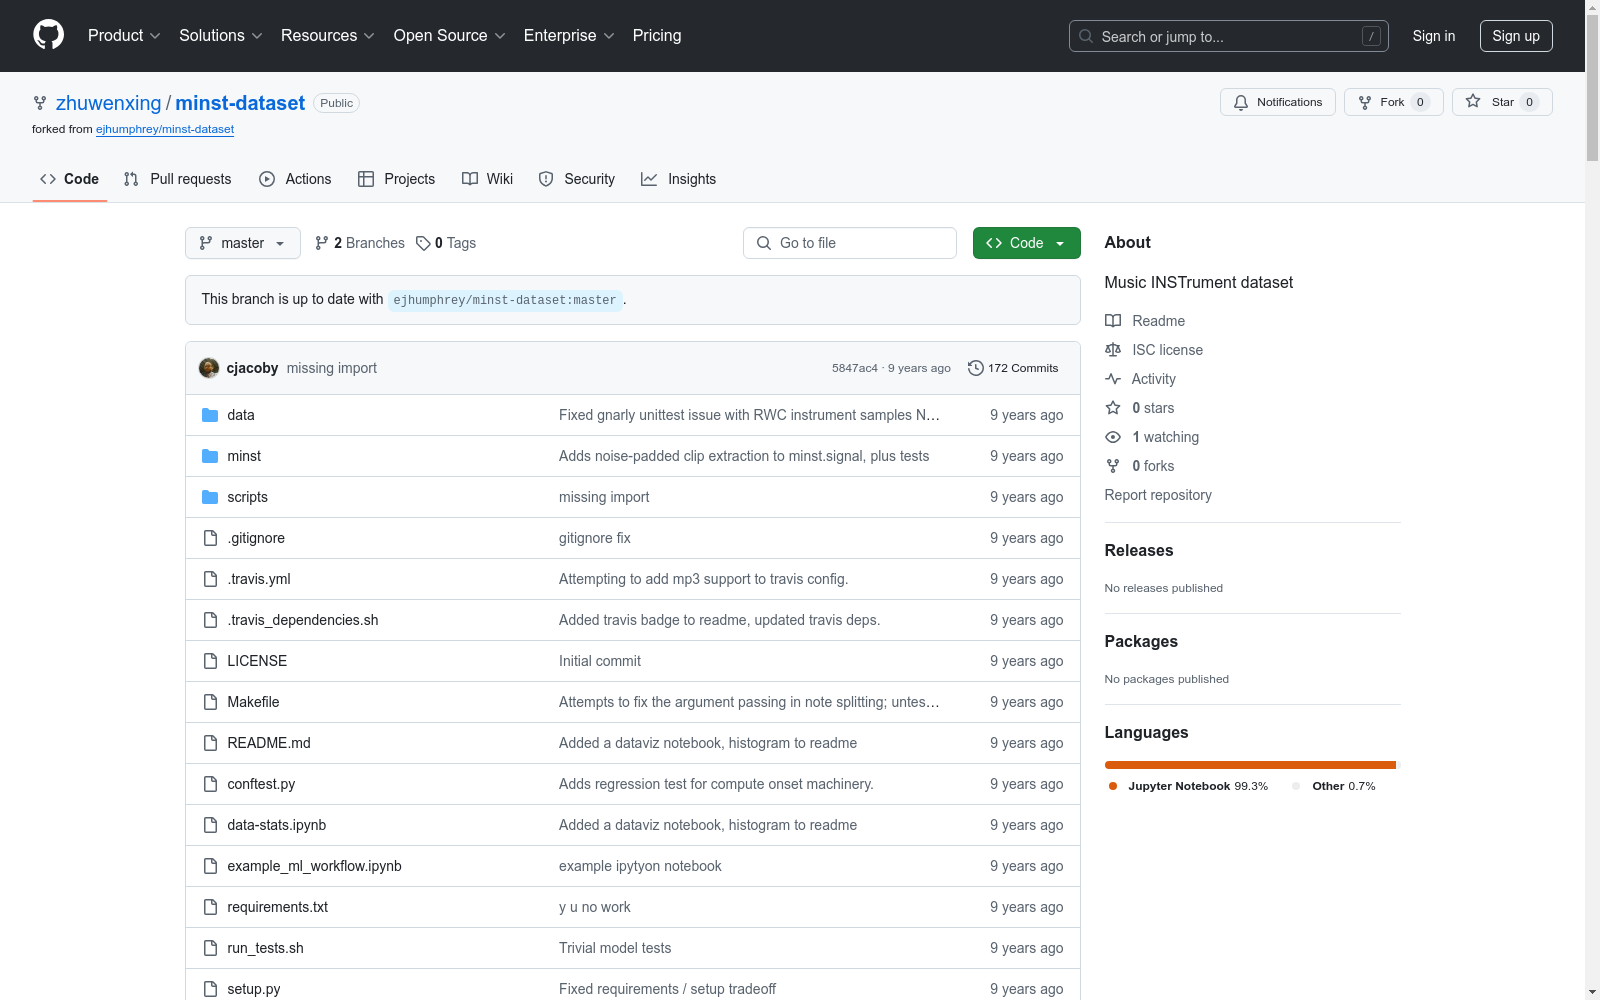Open .travis_dependencies.sh file
This screenshot has width=1600, height=1000.
point(303,620)
